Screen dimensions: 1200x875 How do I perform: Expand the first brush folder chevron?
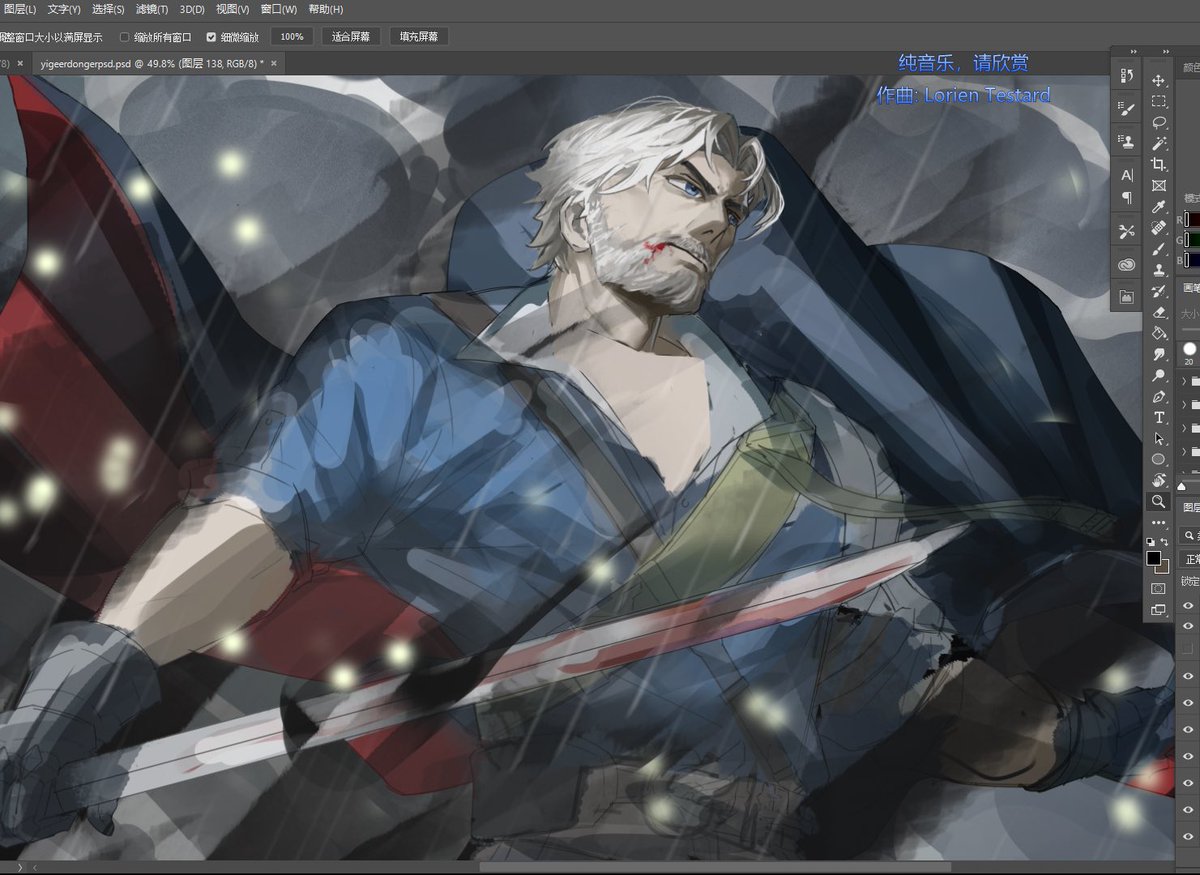point(1185,381)
